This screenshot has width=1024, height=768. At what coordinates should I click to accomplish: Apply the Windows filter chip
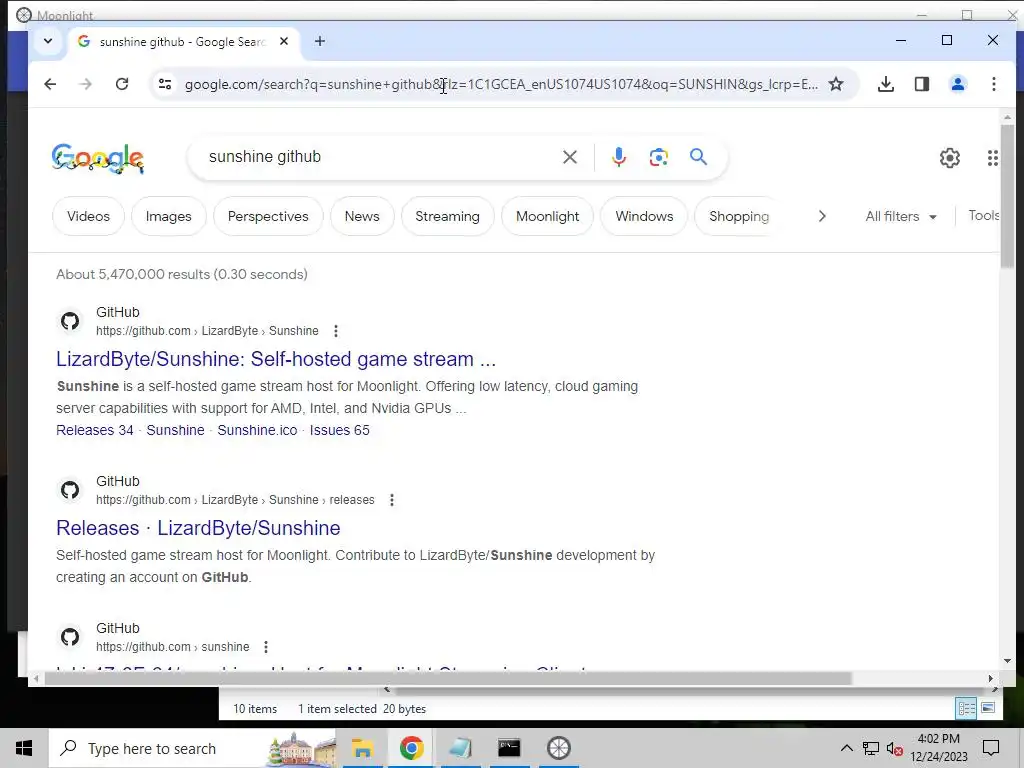pos(644,216)
